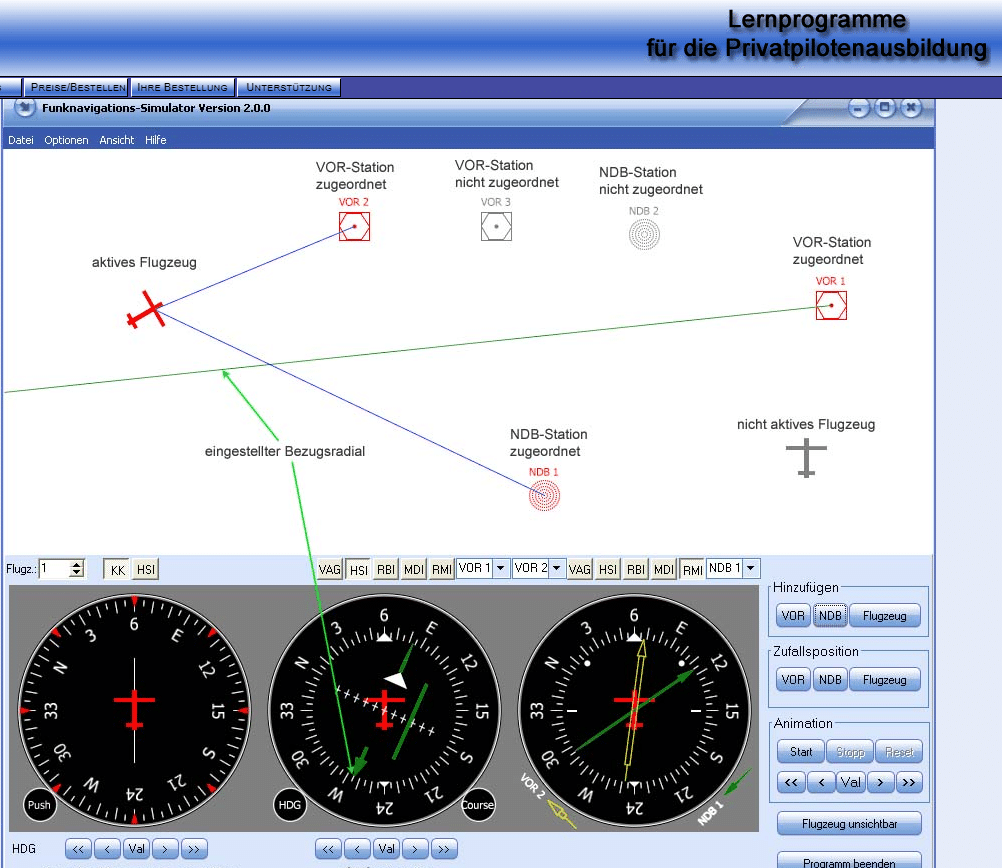This screenshot has width=1002, height=868.
Task: Open the NDB 1 station dropdown
Action: pos(751,568)
